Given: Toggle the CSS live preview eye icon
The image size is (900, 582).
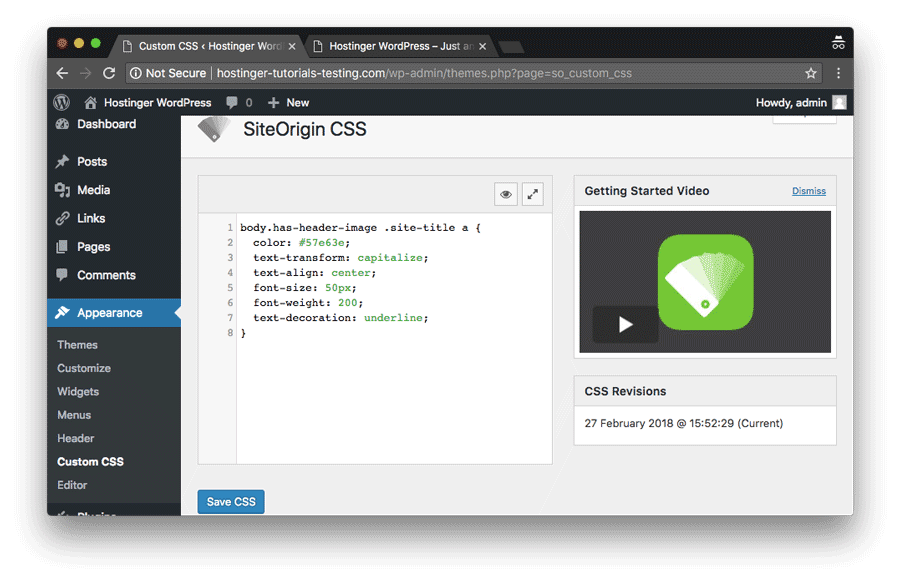Looking at the screenshot, I should point(505,194).
